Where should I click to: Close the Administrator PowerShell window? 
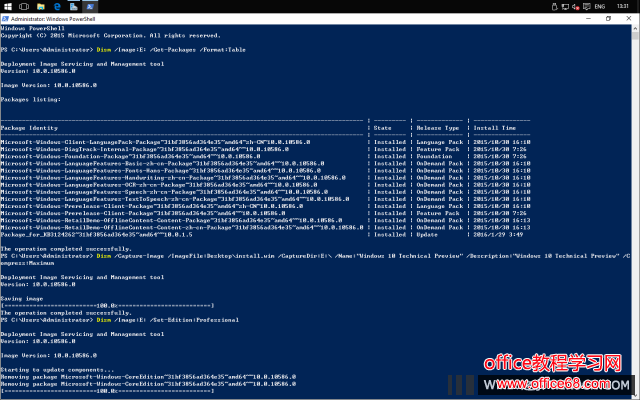click(x=629, y=18)
